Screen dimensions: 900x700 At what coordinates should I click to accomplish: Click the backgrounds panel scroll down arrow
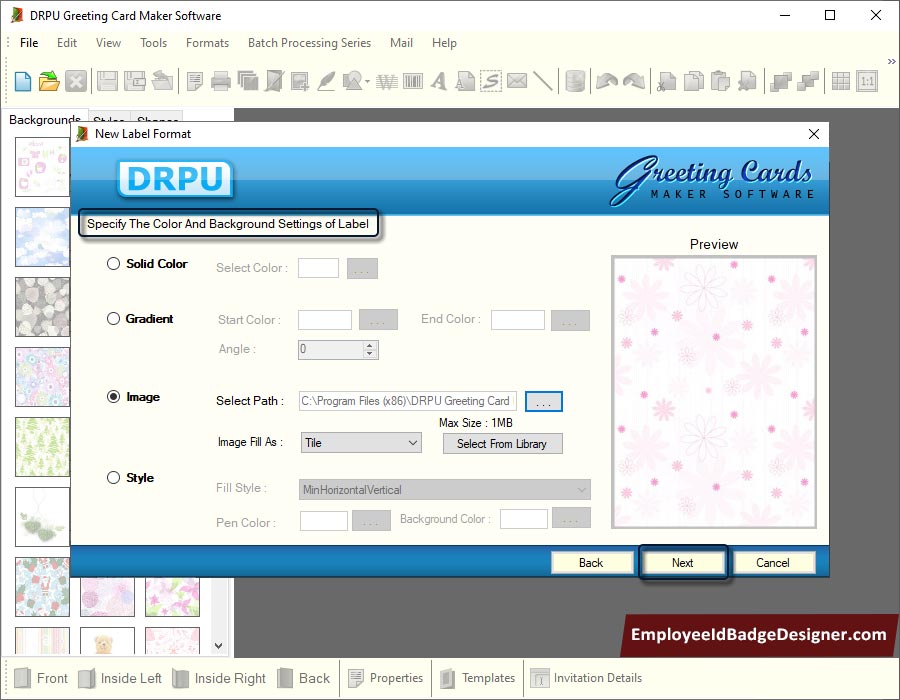(219, 645)
